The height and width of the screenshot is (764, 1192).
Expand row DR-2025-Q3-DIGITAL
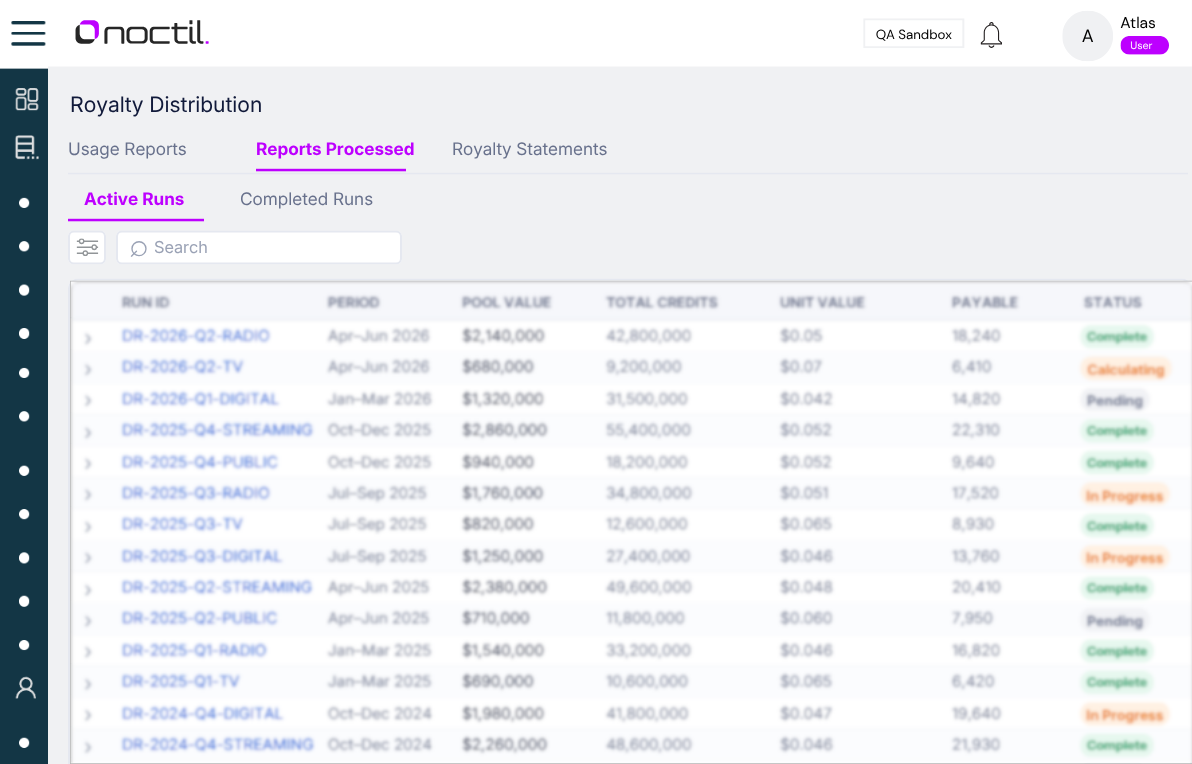pos(88,557)
